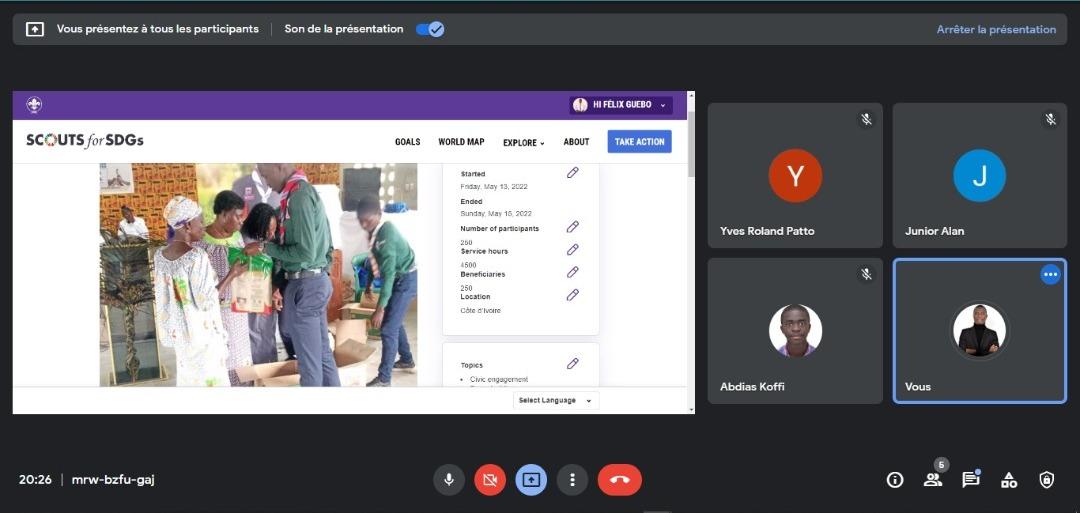Click Arrêter la présentation link

pyautogui.click(x=995, y=29)
